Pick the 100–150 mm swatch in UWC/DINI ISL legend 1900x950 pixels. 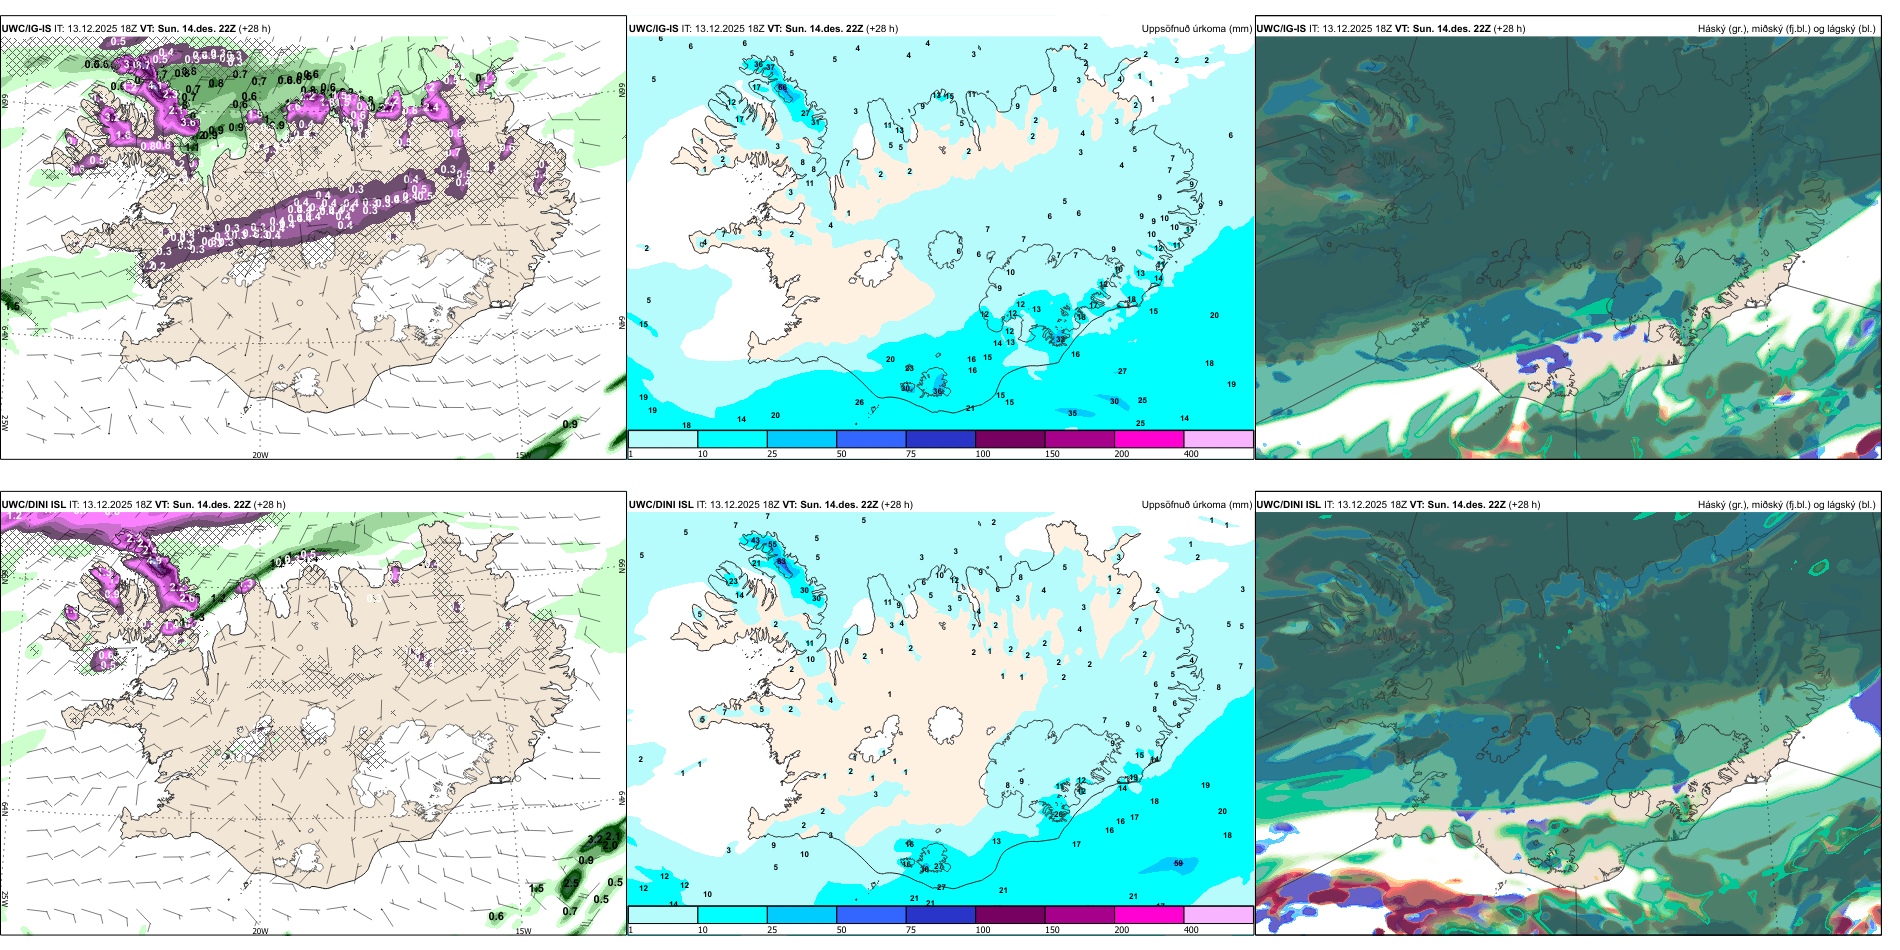[1010, 915]
